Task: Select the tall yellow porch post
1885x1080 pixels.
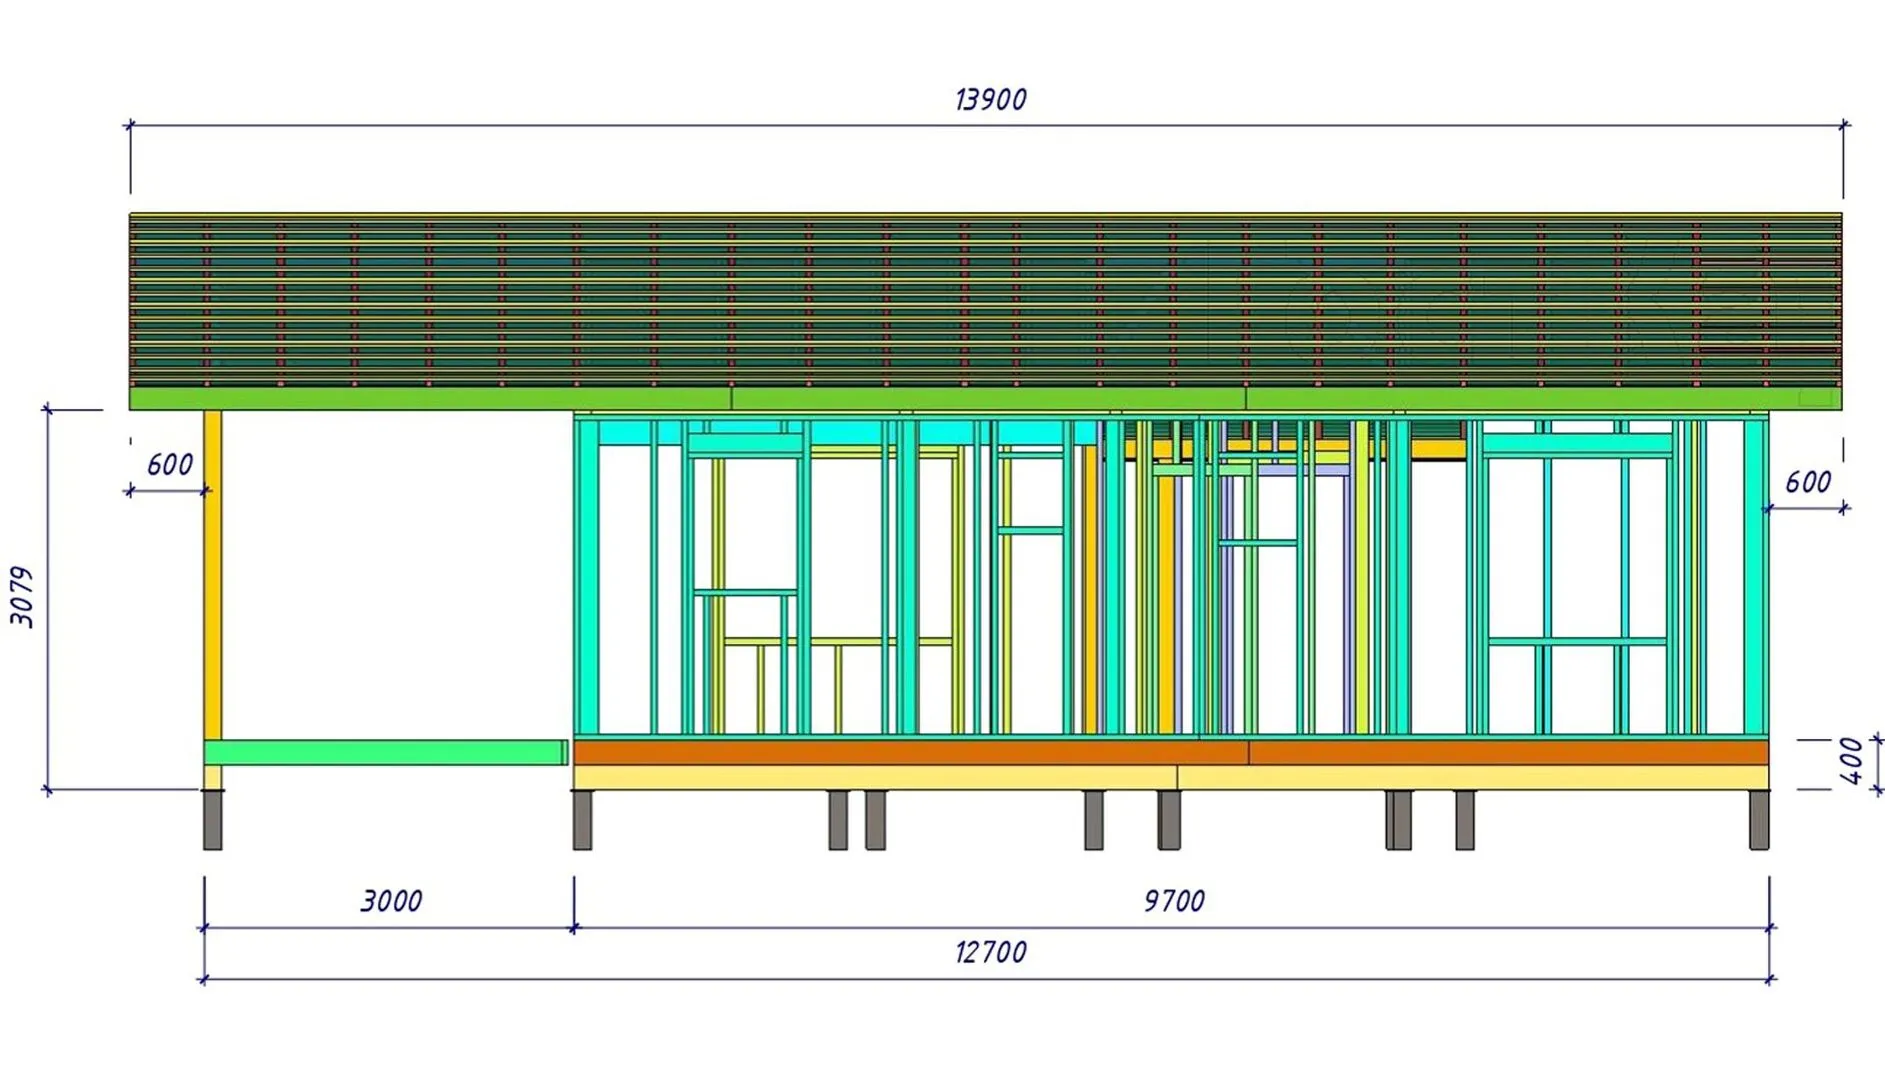Action: pyautogui.click(x=212, y=575)
